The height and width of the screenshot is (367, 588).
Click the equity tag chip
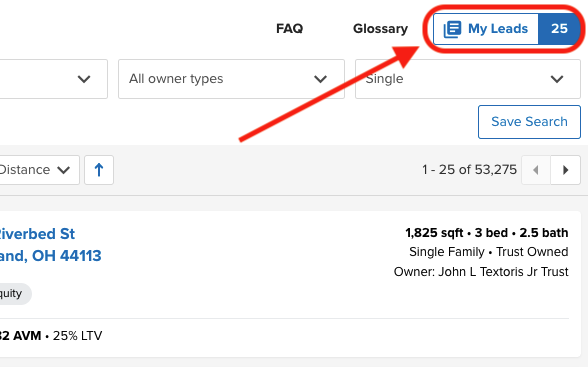point(15,294)
